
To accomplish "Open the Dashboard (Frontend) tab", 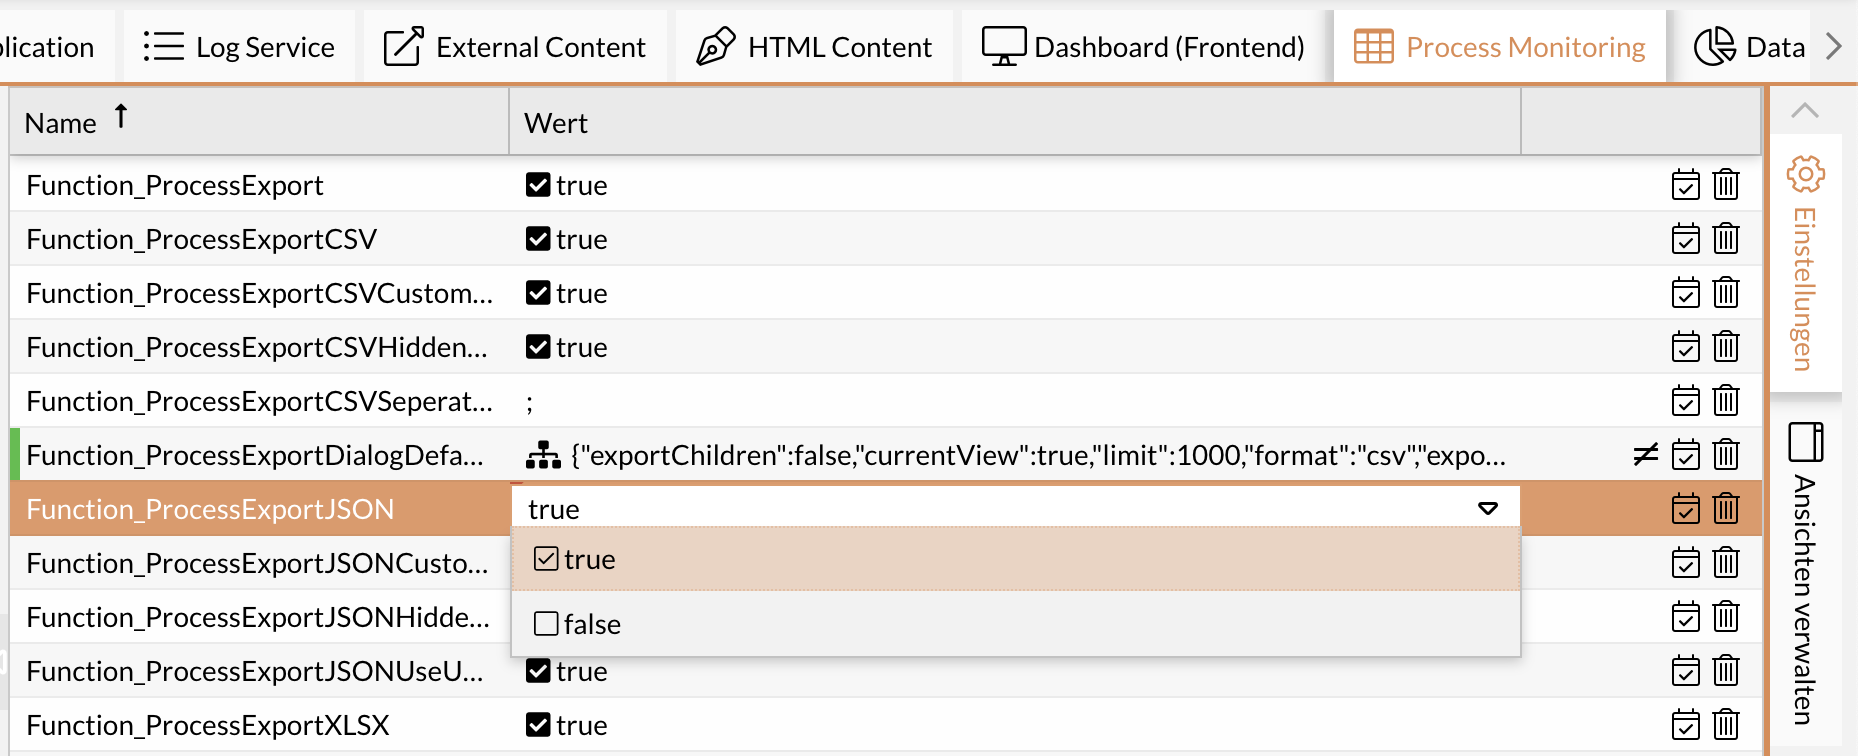I will [x=1143, y=45].
